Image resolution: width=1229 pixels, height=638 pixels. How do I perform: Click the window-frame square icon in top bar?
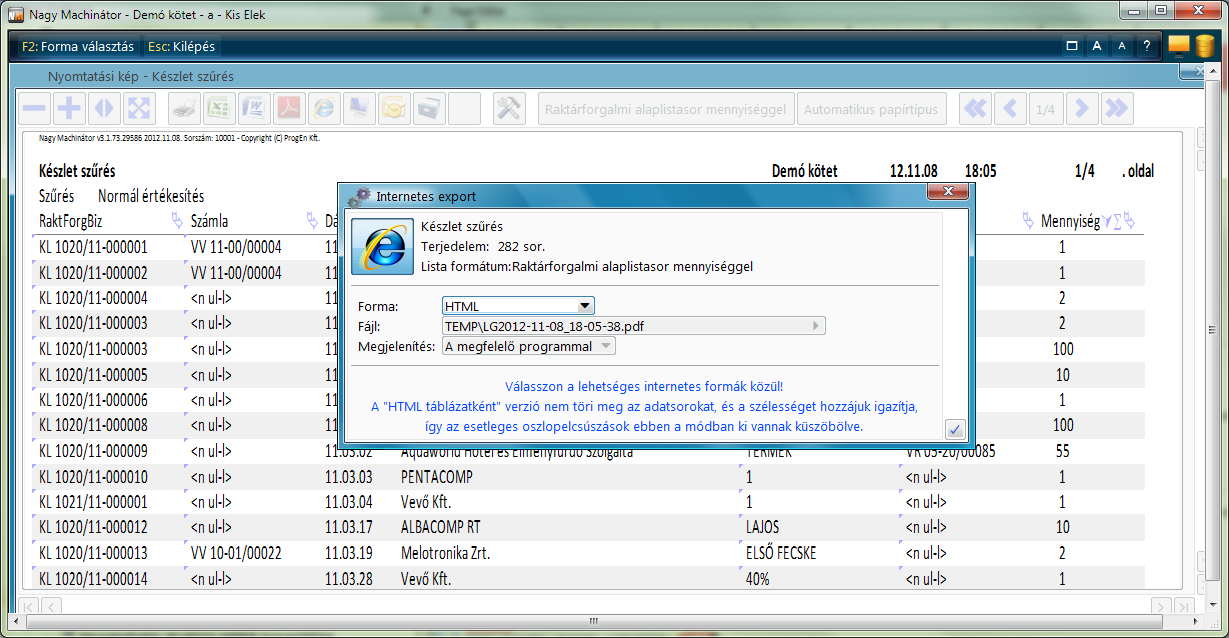tap(1072, 46)
